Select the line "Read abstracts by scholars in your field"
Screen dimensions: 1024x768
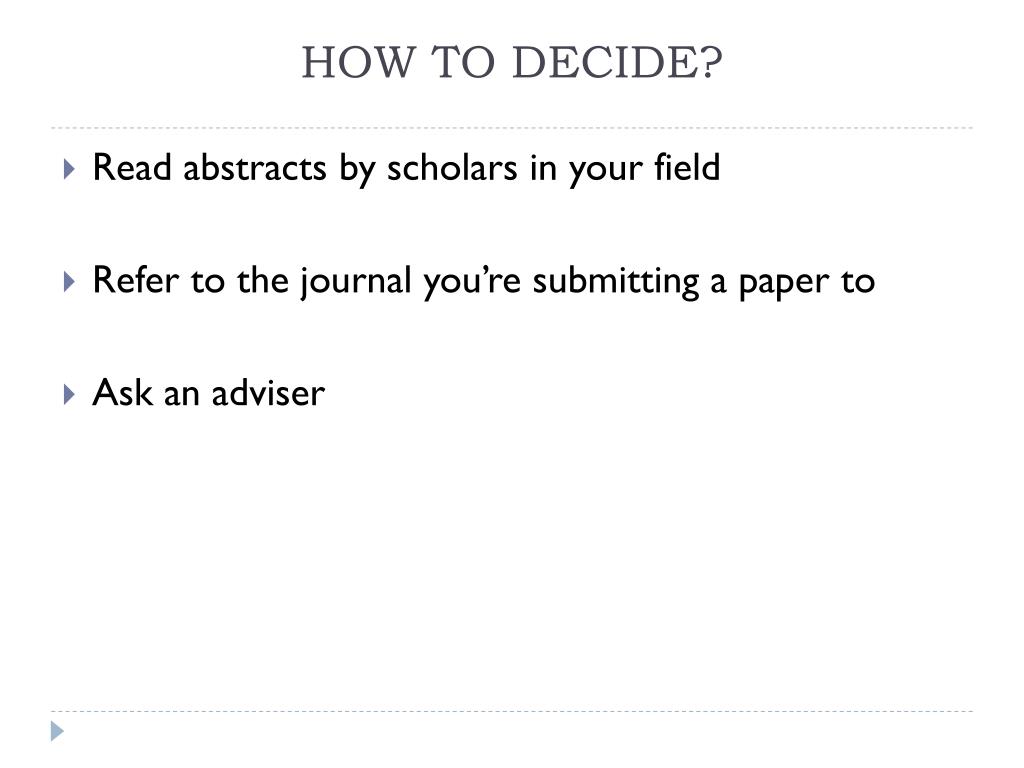coord(405,168)
